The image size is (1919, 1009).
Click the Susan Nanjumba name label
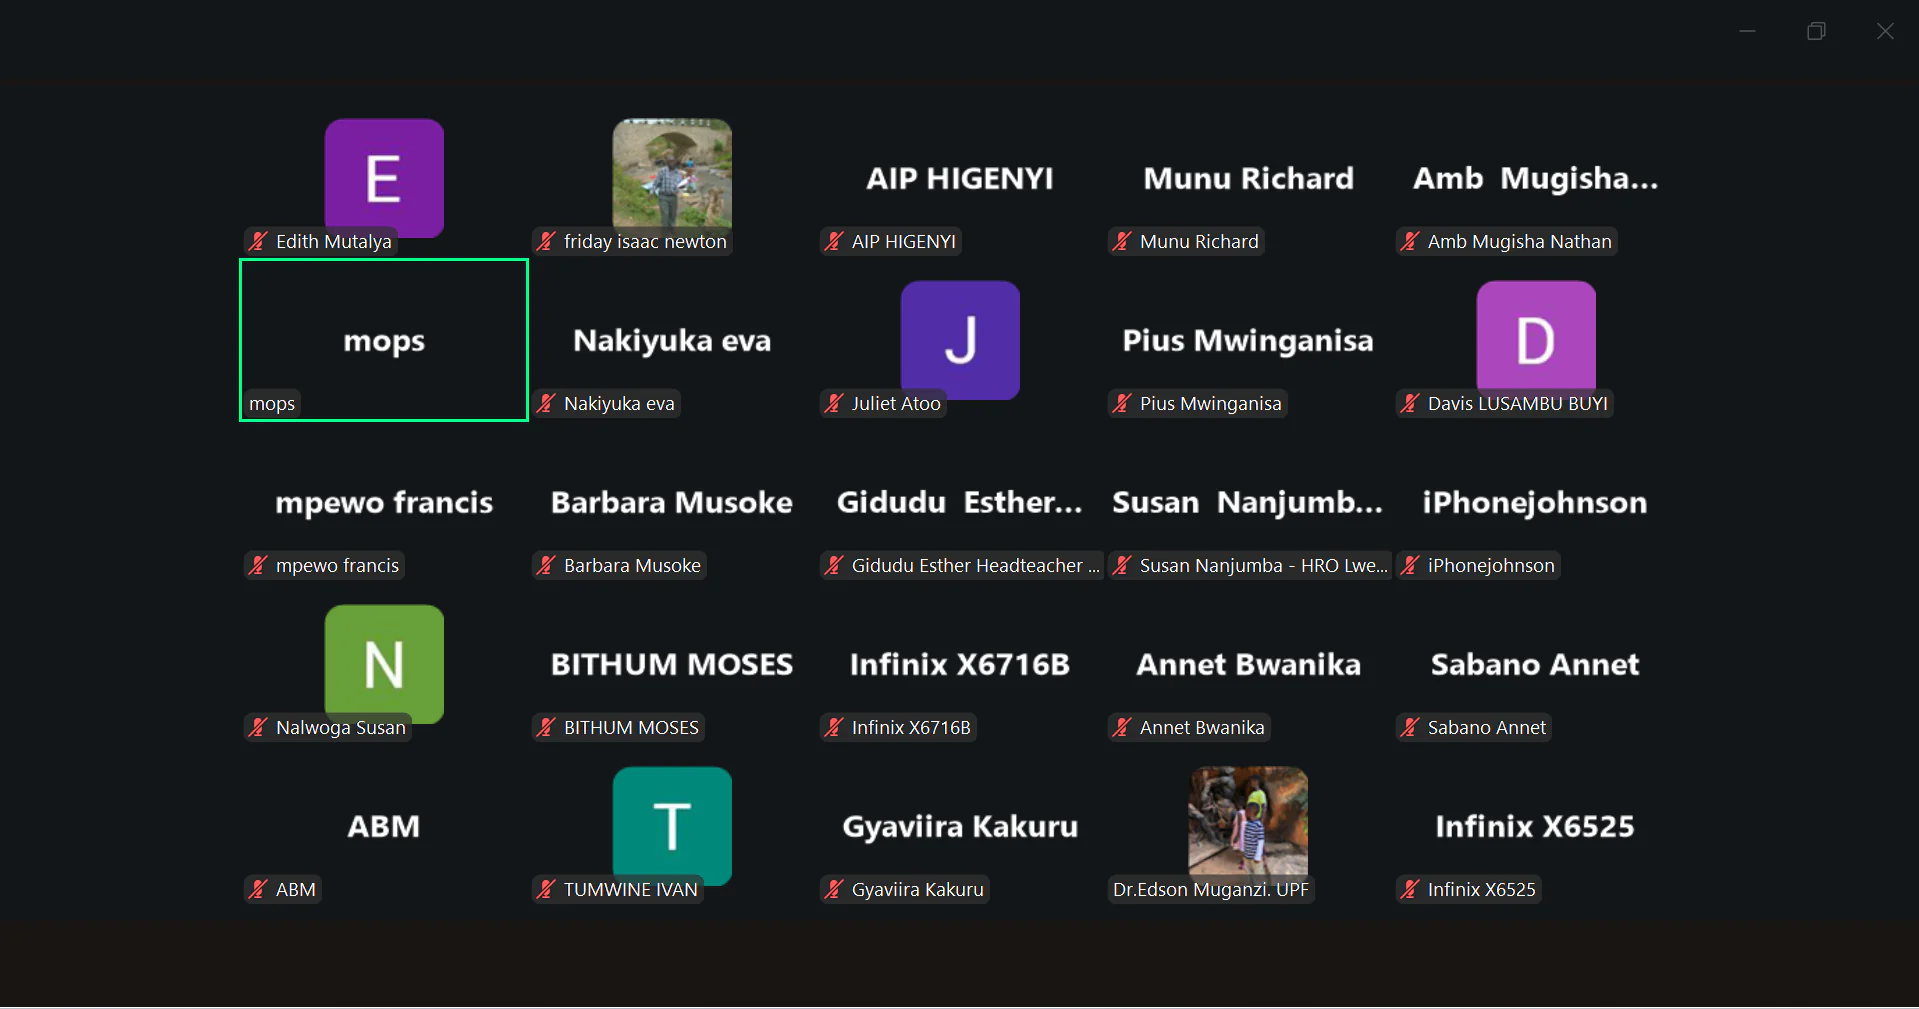click(1263, 566)
